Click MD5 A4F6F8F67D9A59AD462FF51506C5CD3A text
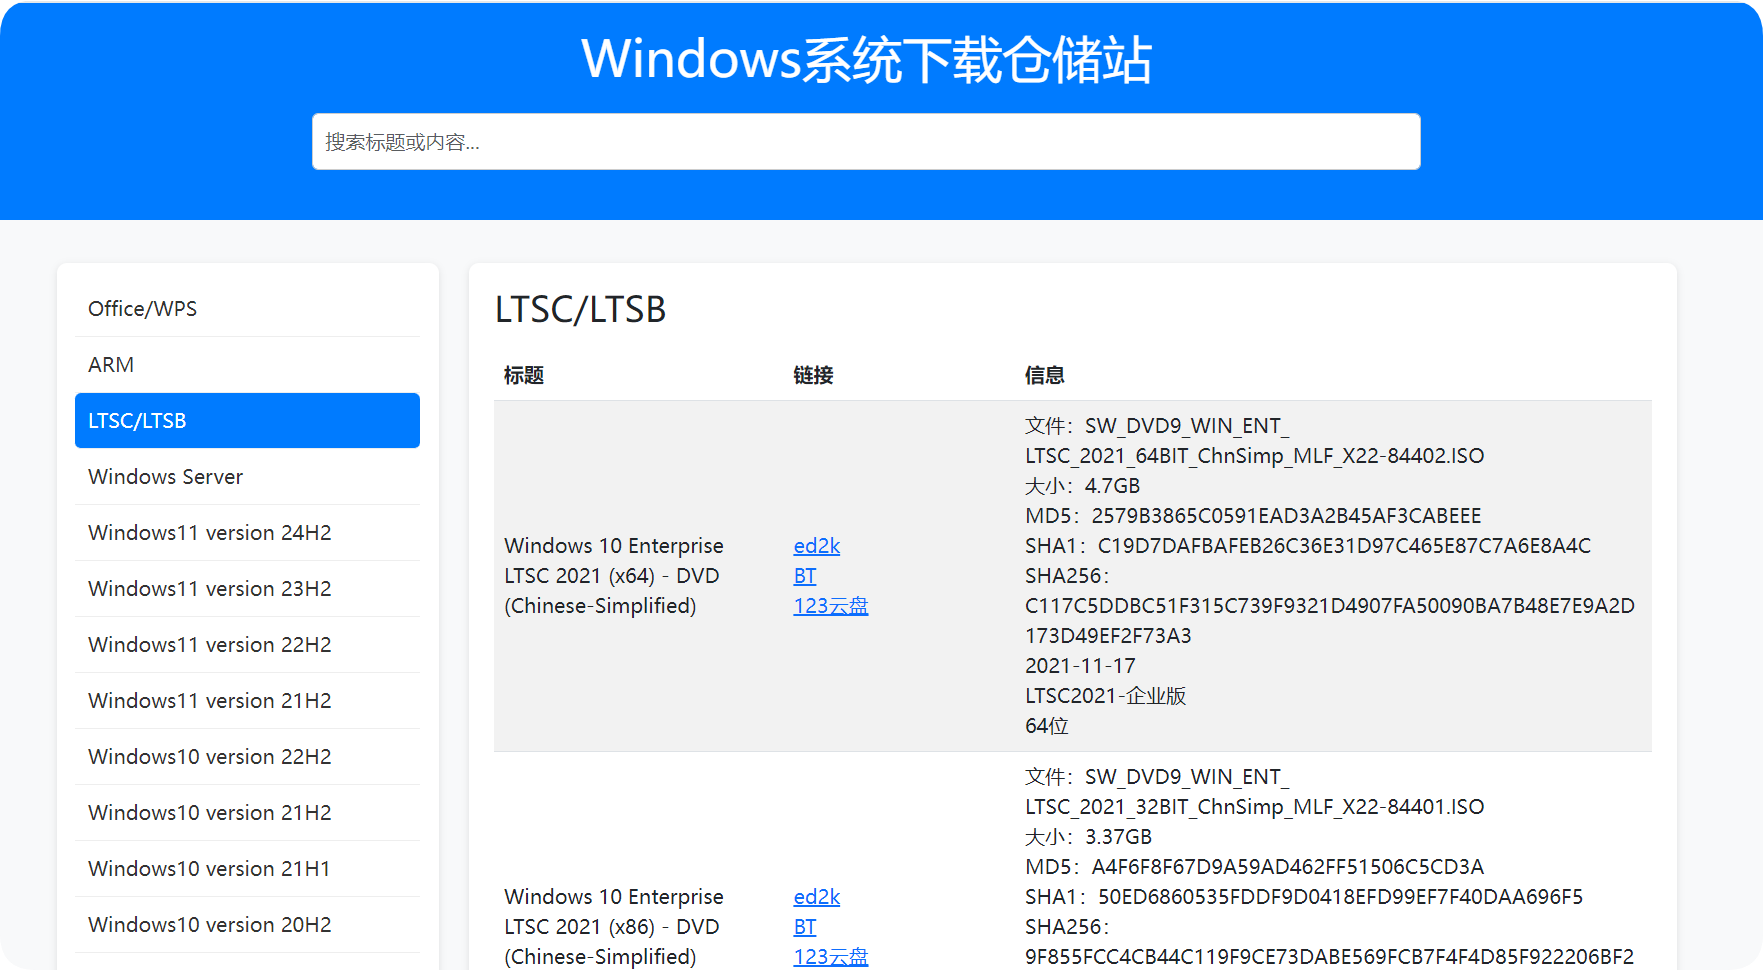The image size is (1763, 970). click(x=1255, y=867)
